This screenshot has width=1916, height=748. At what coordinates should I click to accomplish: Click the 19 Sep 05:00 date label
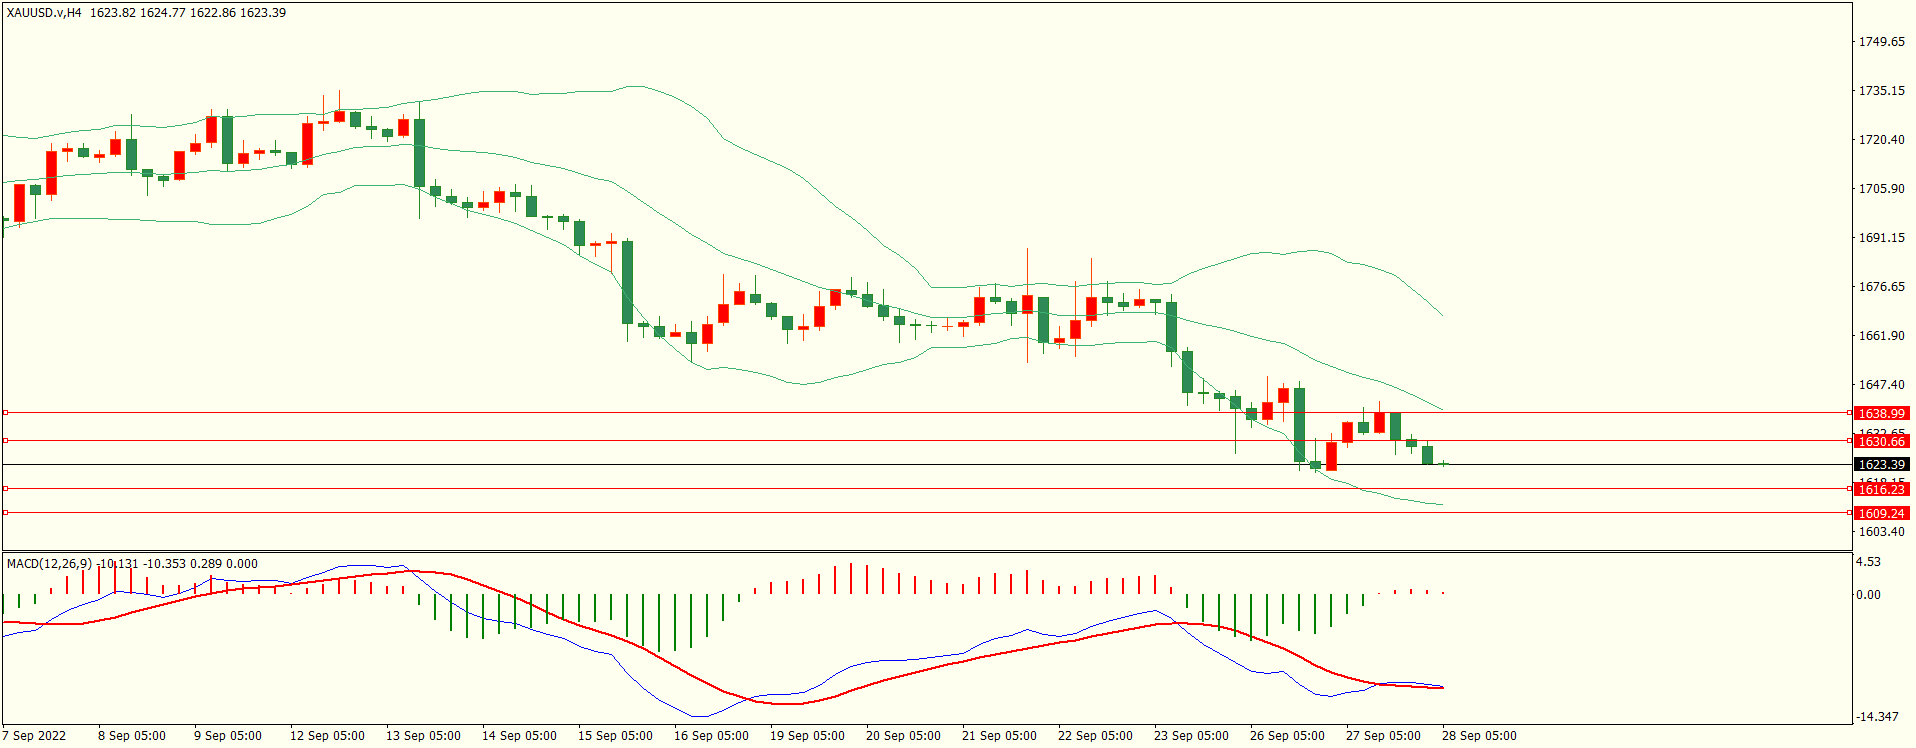tap(807, 736)
